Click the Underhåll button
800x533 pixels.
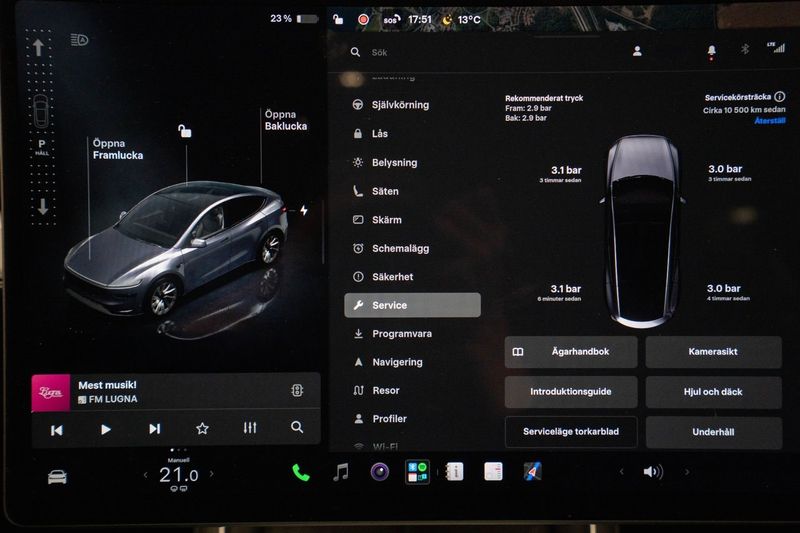coord(713,432)
